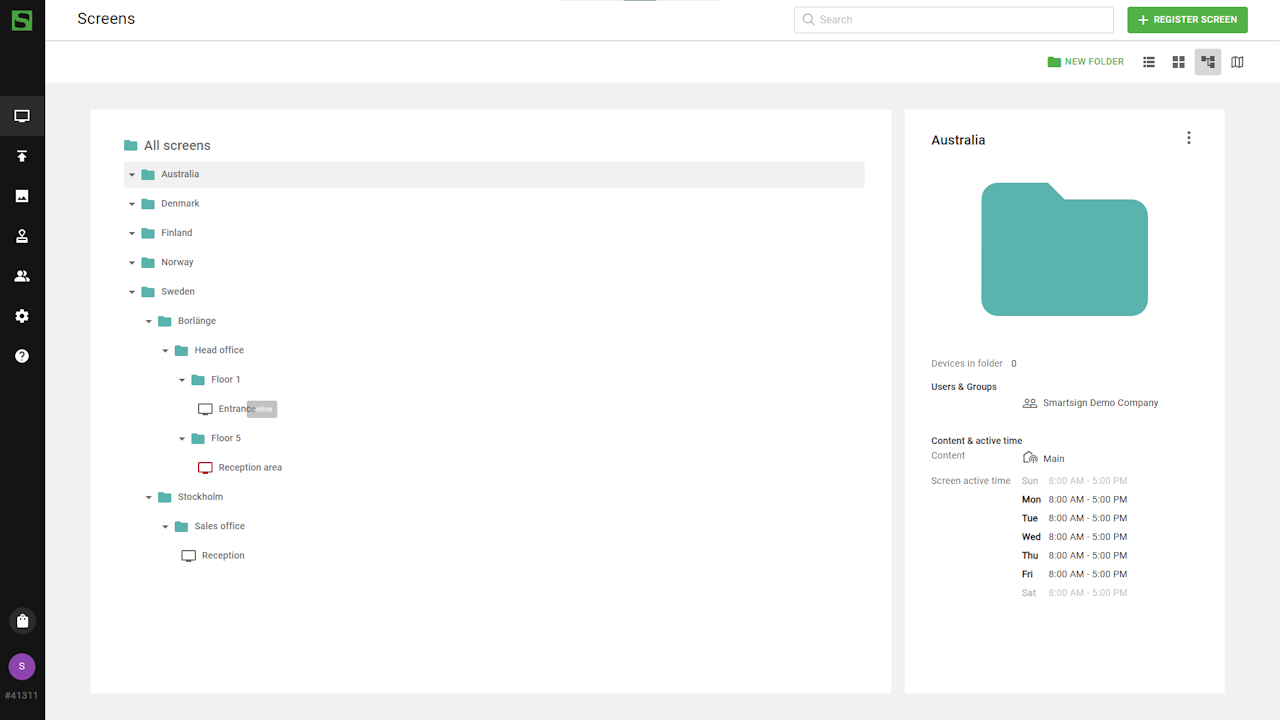Select the Denmark folder row
This screenshot has height=720, width=1280.
tap(494, 204)
